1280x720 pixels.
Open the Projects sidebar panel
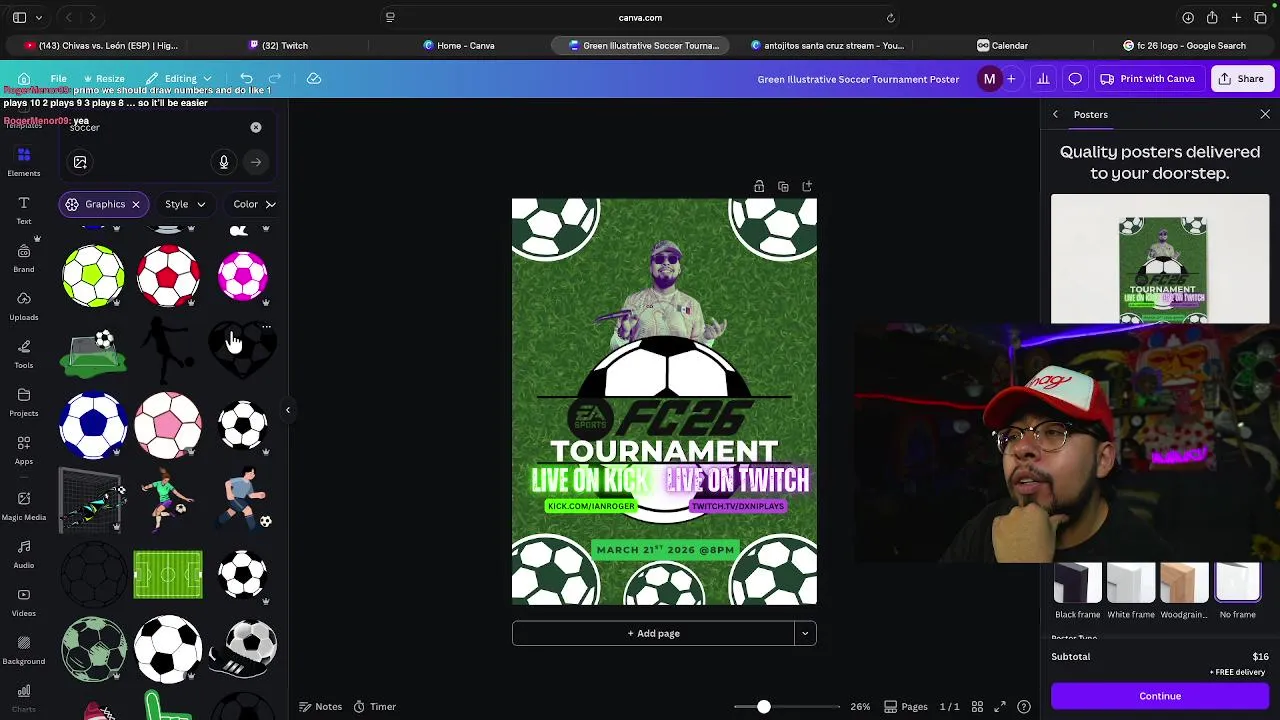pos(24,402)
